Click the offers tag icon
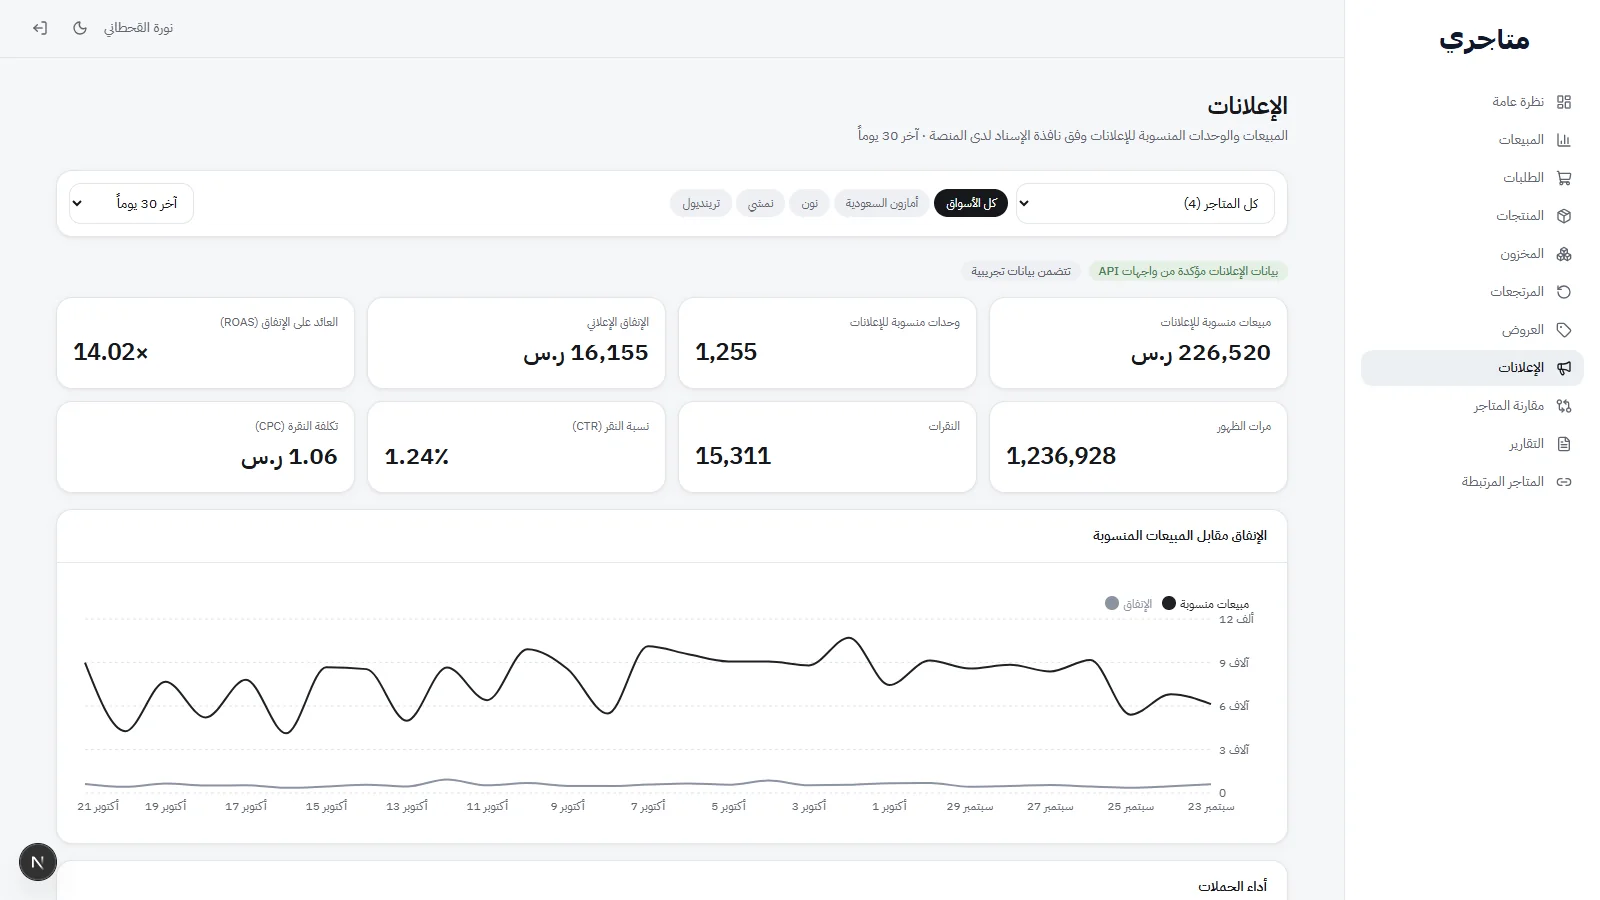 click(1564, 330)
